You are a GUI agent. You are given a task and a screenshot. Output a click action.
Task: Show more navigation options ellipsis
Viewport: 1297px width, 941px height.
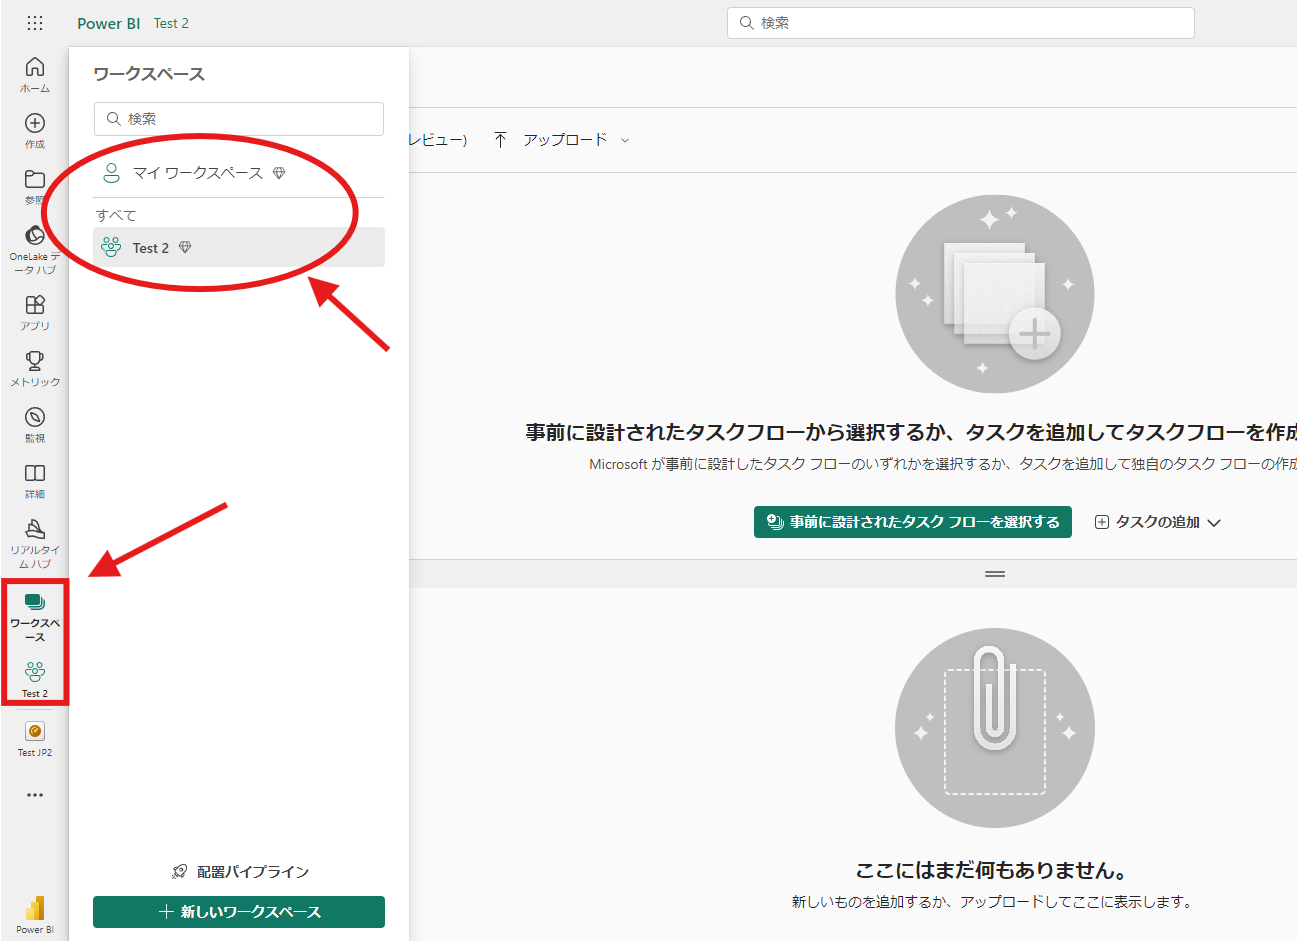point(35,795)
